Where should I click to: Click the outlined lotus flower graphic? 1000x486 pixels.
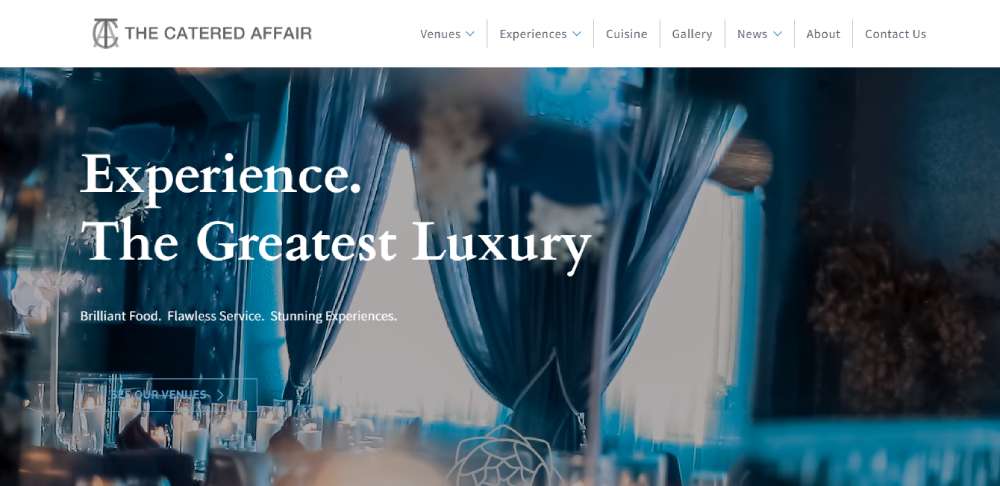503,455
